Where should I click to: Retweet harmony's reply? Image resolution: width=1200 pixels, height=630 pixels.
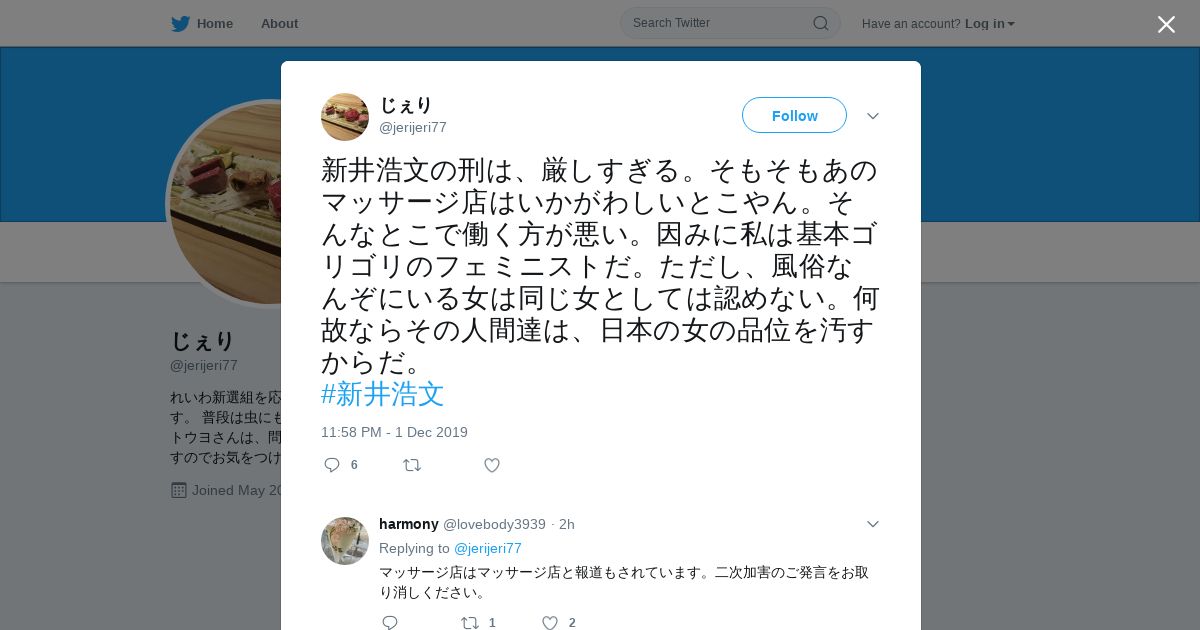pos(470,623)
